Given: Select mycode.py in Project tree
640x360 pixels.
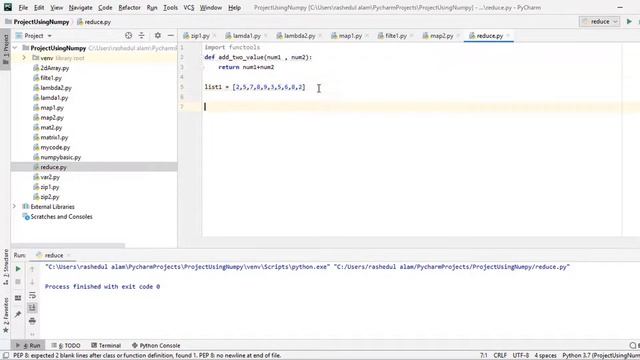Looking at the screenshot, I should point(55,147).
